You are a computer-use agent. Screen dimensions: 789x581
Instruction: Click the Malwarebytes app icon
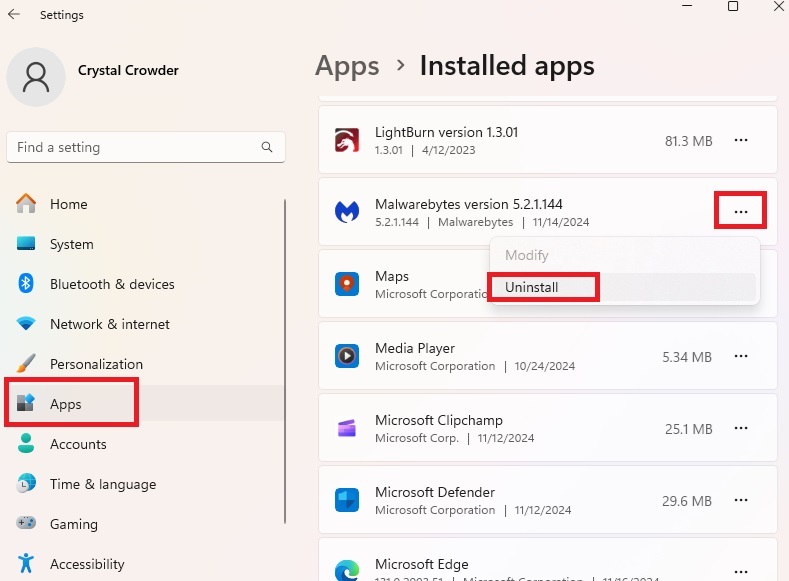point(347,212)
